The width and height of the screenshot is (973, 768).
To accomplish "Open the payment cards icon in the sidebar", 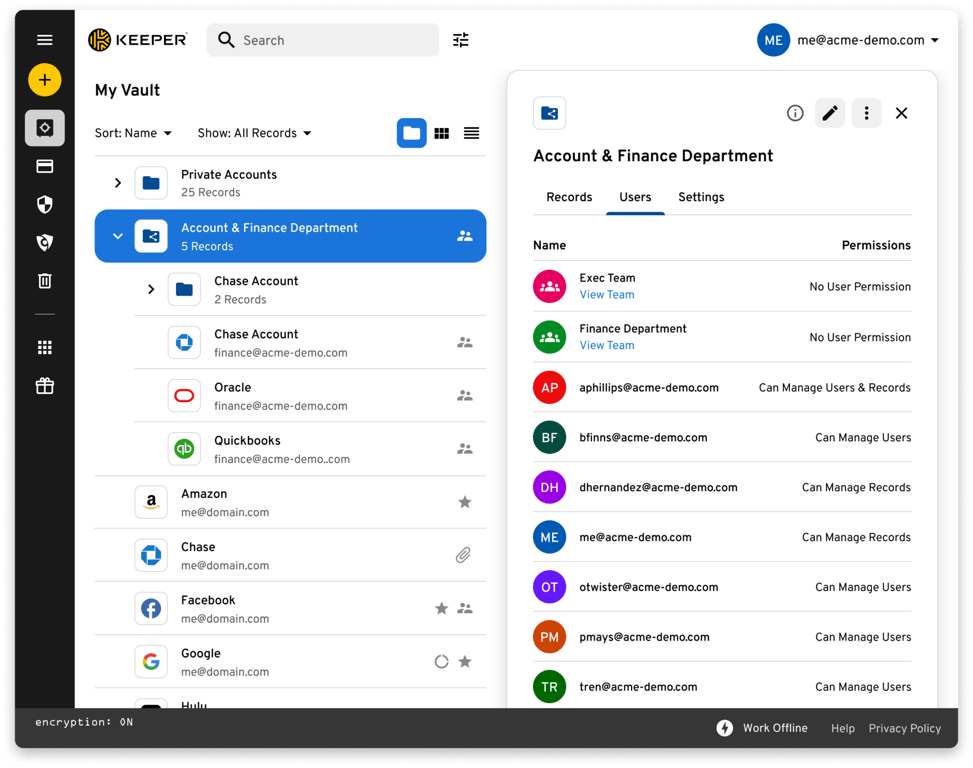I will (x=45, y=166).
